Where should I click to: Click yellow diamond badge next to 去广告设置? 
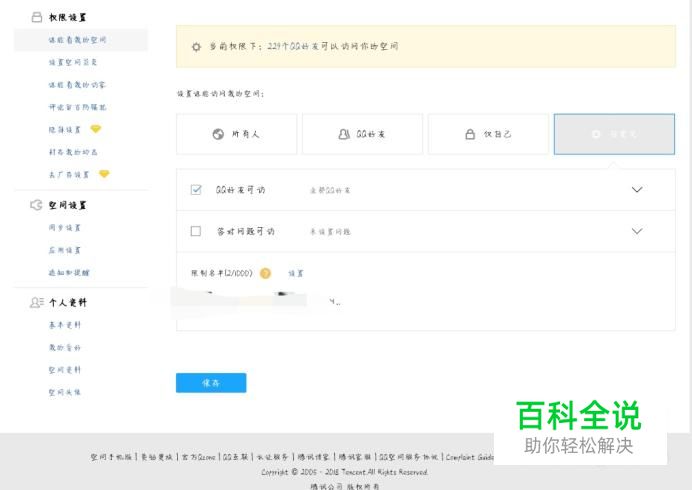tap(104, 174)
